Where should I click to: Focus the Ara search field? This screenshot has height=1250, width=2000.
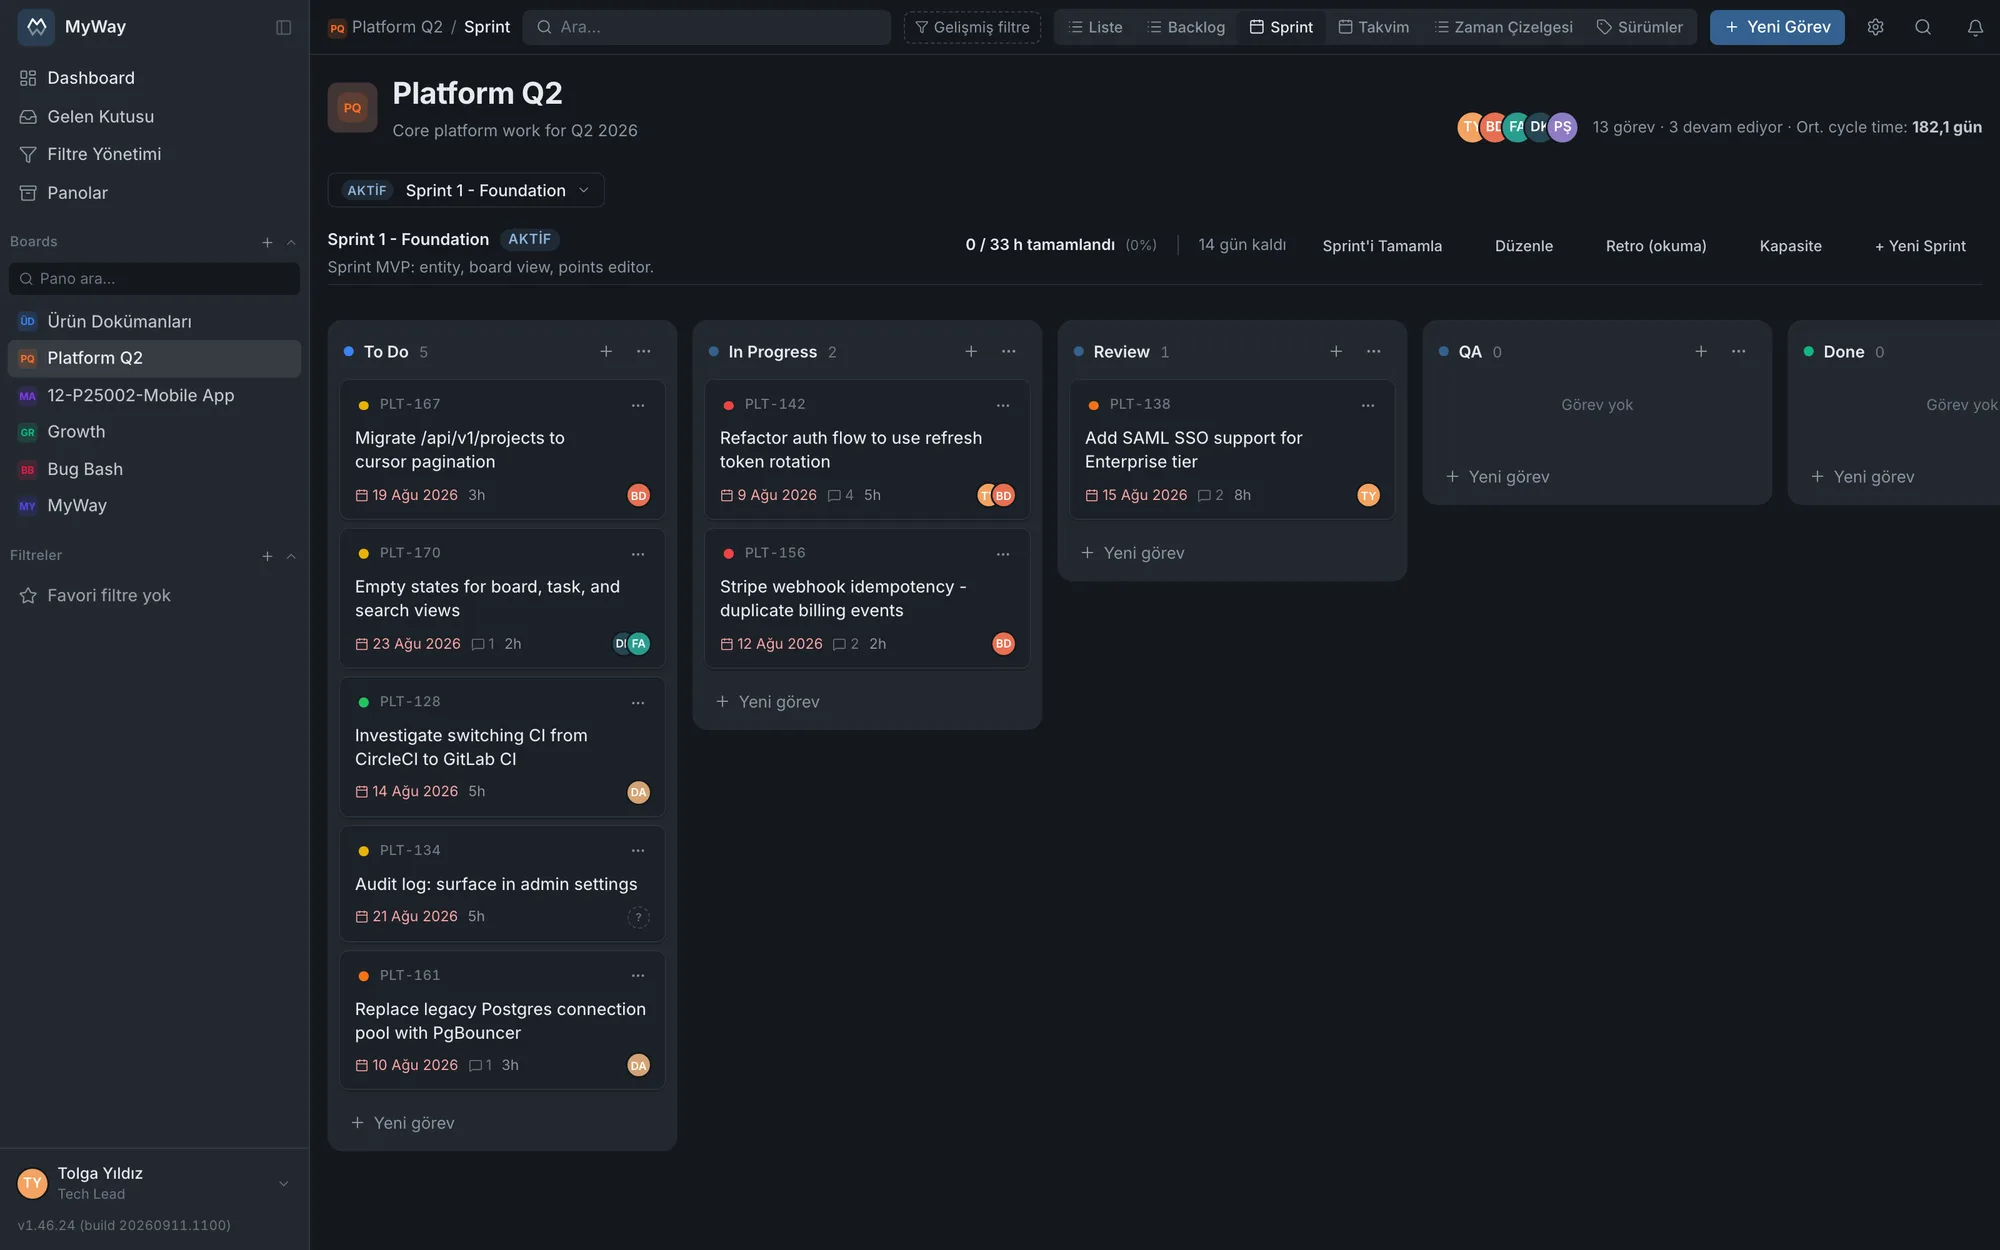pyautogui.click(x=707, y=27)
